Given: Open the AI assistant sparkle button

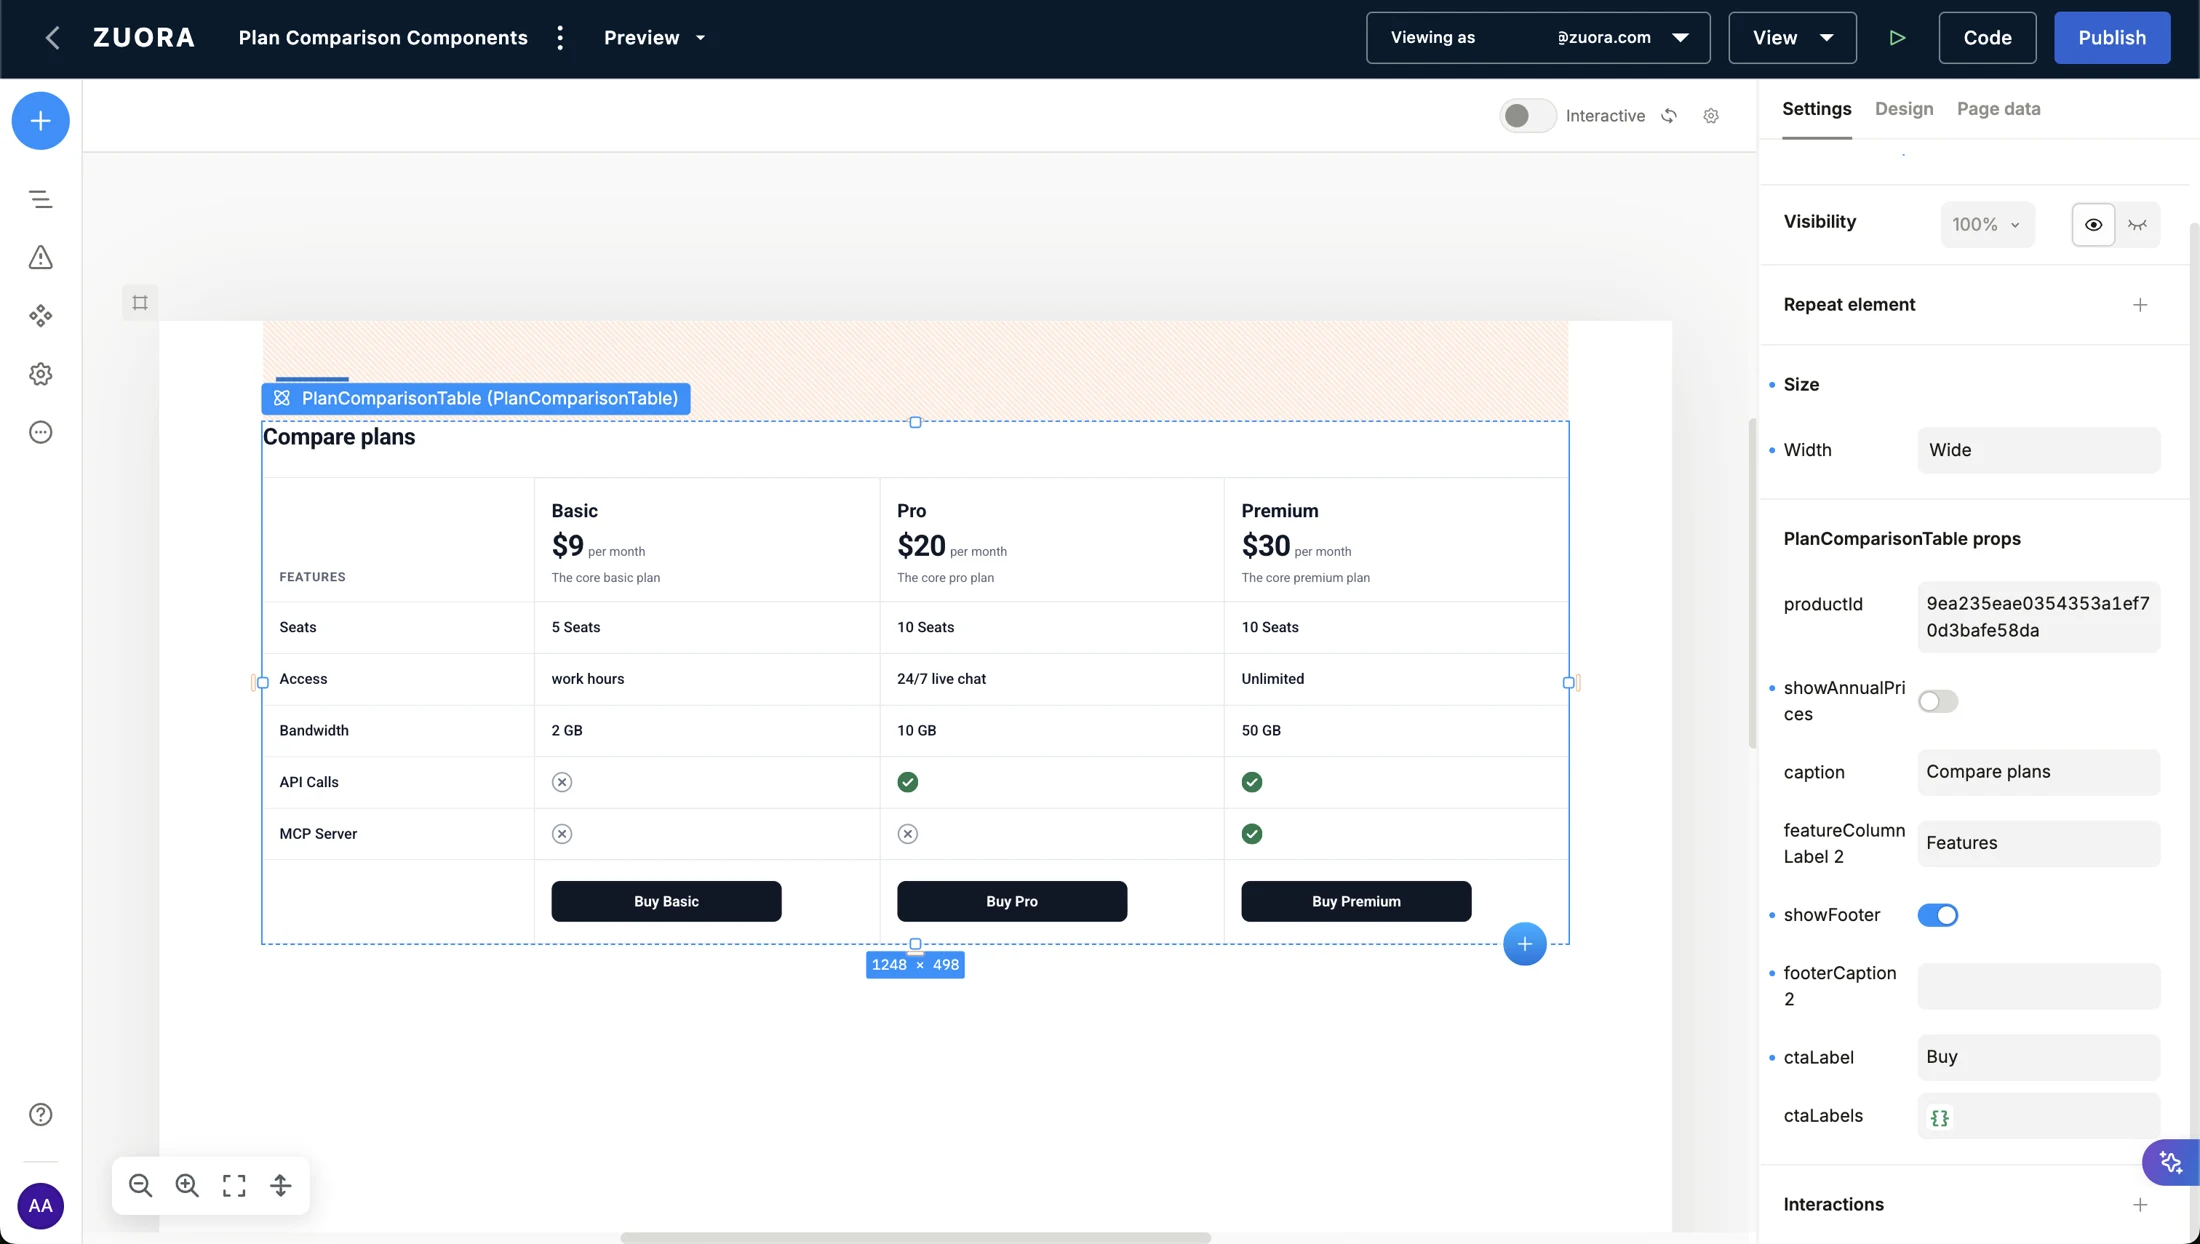Looking at the screenshot, I should [2171, 1162].
